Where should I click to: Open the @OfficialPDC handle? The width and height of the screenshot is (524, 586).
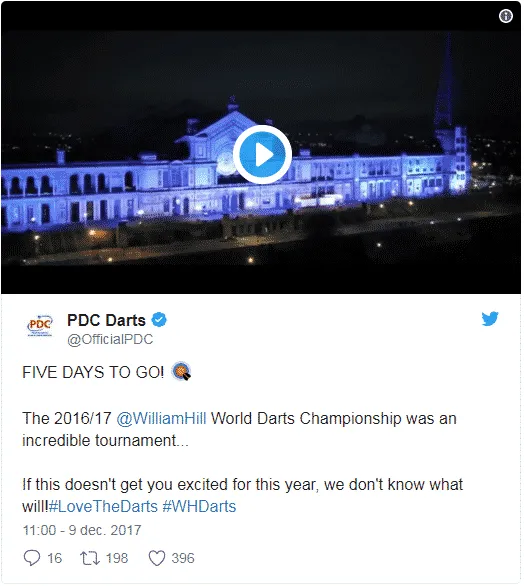(x=110, y=339)
